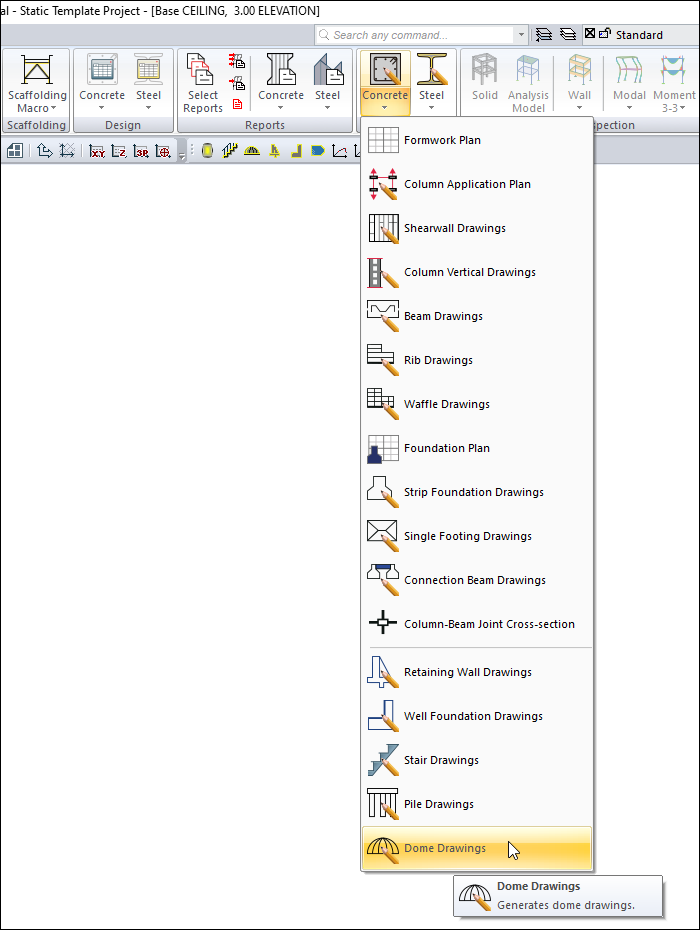Click the crossed axis grid toolbar icon
This screenshot has height=930, width=700.
click(66, 151)
